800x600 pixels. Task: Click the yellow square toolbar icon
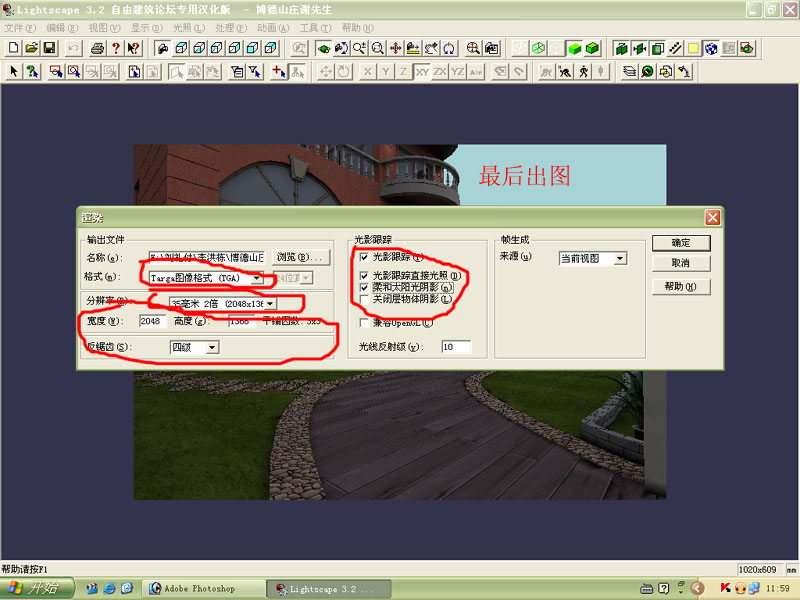(x=693, y=48)
